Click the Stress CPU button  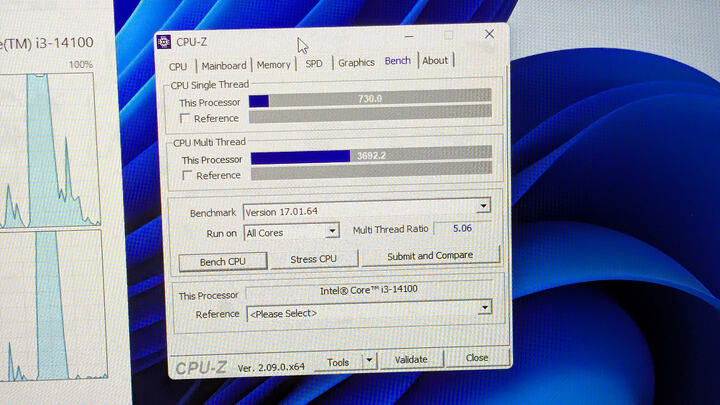pos(314,259)
